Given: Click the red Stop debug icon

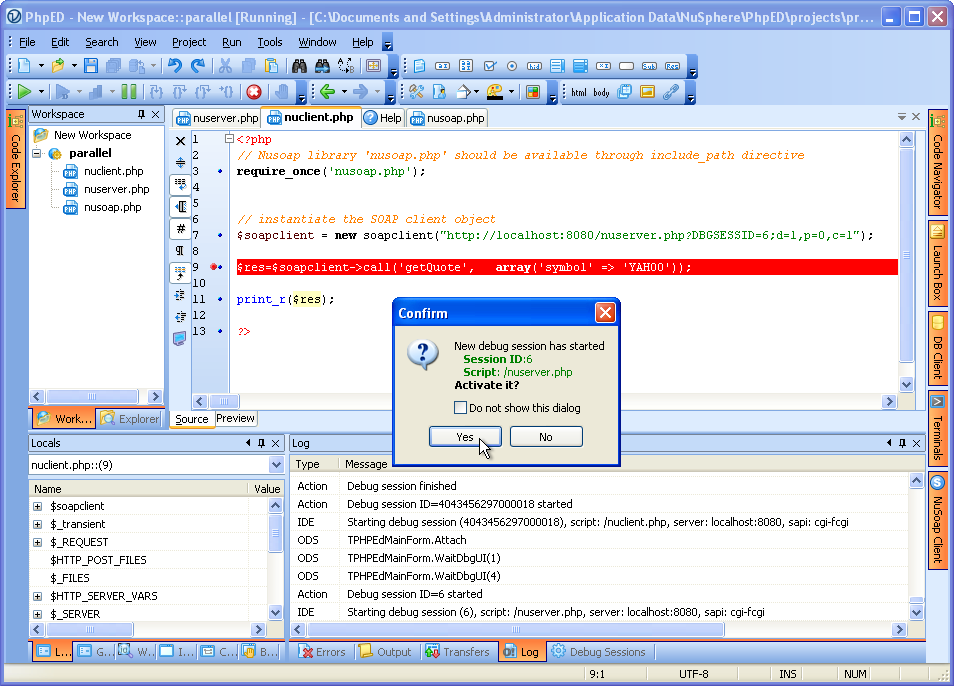Looking at the screenshot, I should tap(254, 92).
